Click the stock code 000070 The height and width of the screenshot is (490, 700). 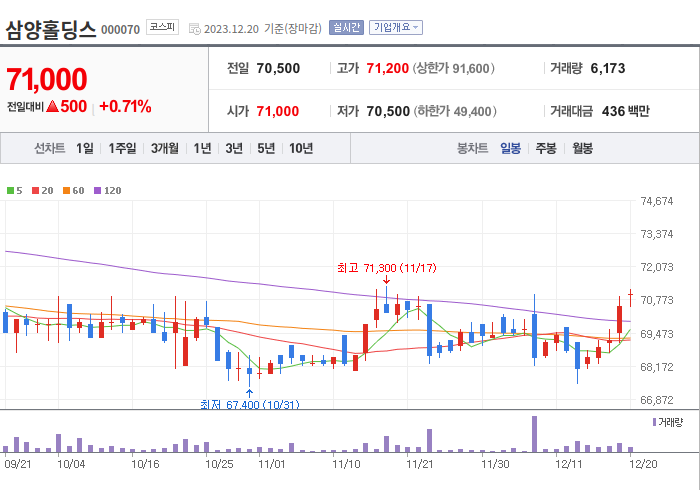121,30
